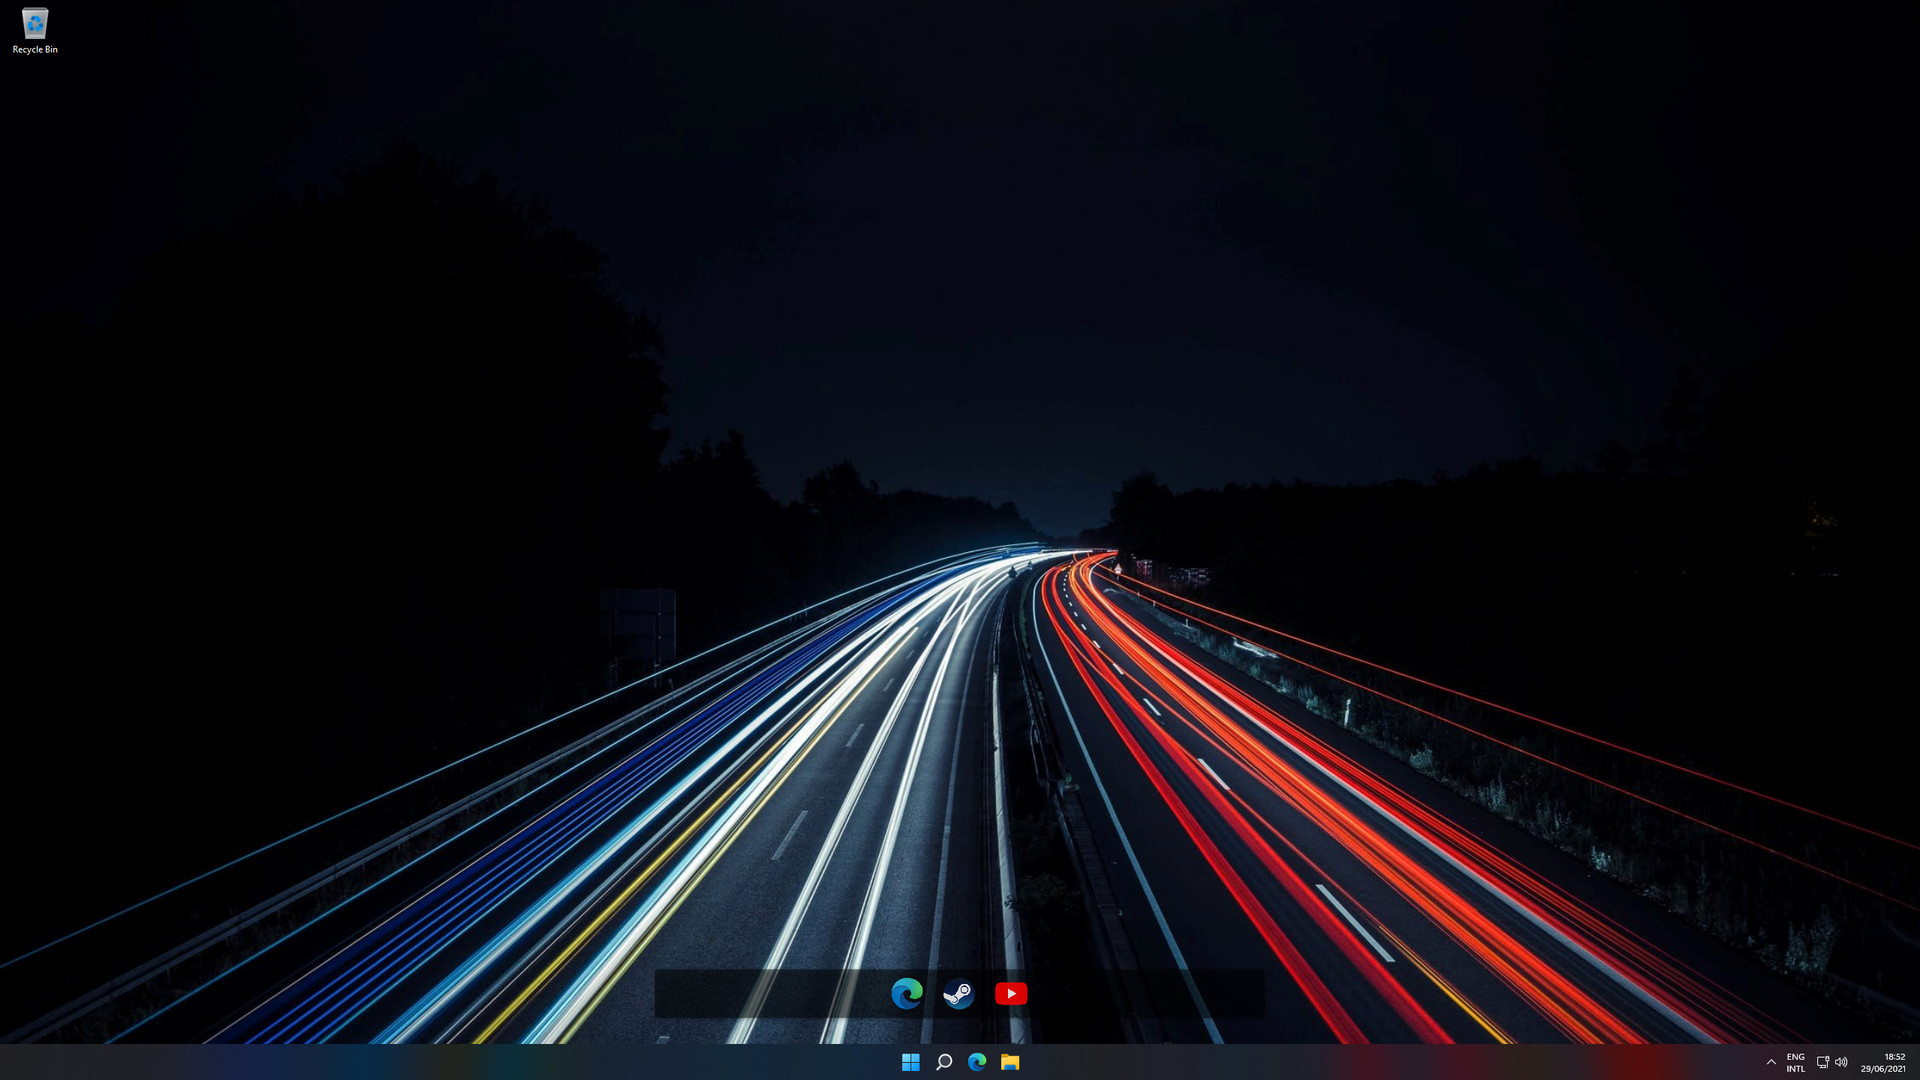The height and width of the screenshot is (1080, 1920).
Task: Open the Recycle Bin
Action: 35,22
